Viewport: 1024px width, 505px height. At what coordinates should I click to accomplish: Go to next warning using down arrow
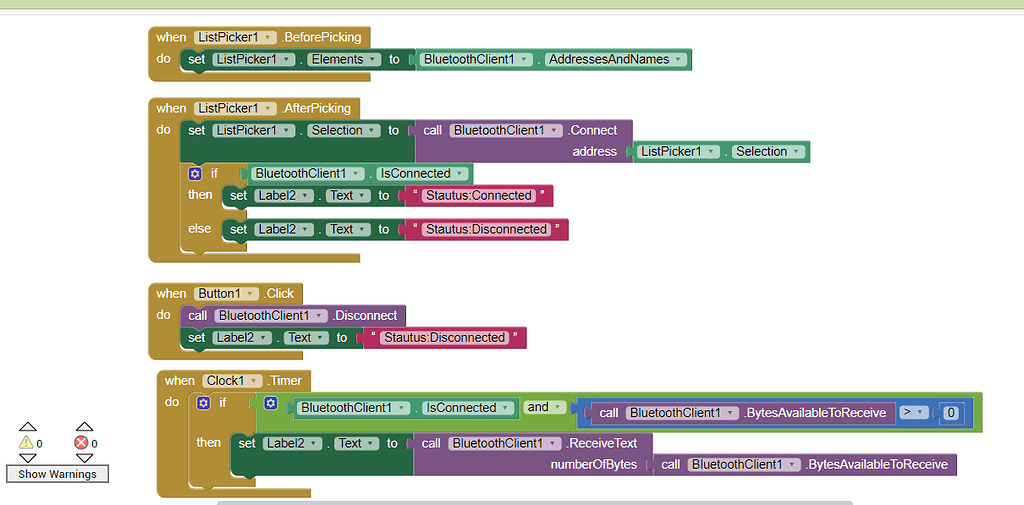click(27, 457)
